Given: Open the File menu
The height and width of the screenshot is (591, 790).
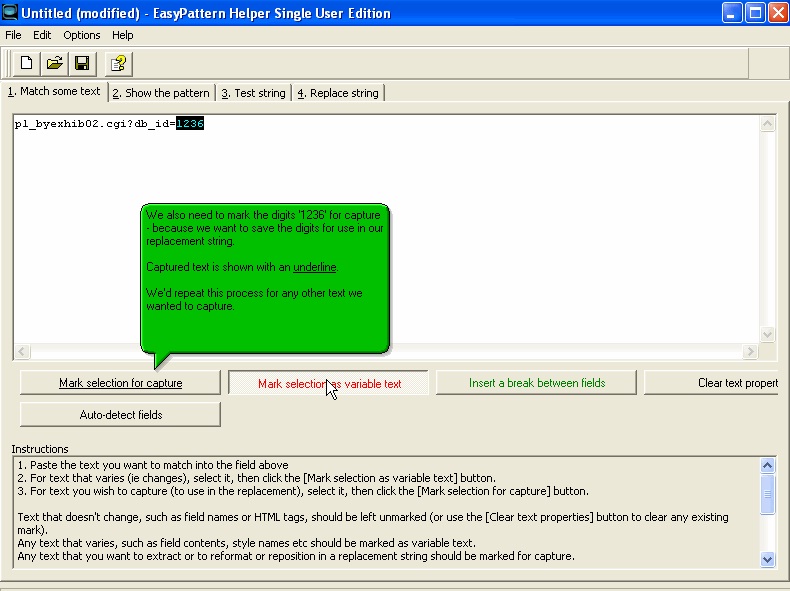Looking at the screenshot, I should coord(13,35).
